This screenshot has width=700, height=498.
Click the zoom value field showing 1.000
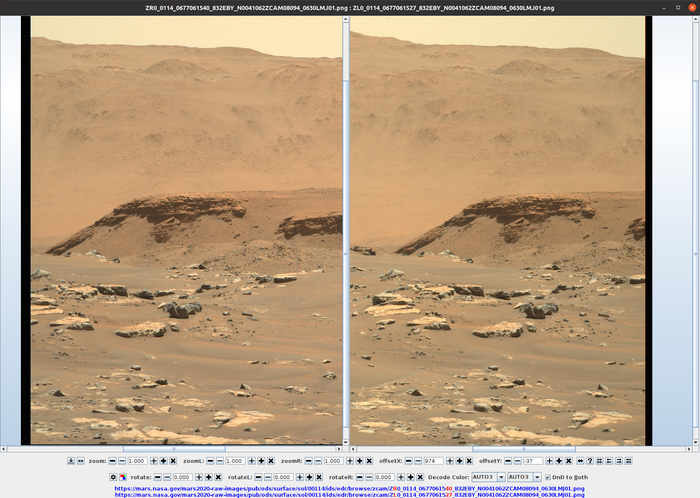(138, 461)
